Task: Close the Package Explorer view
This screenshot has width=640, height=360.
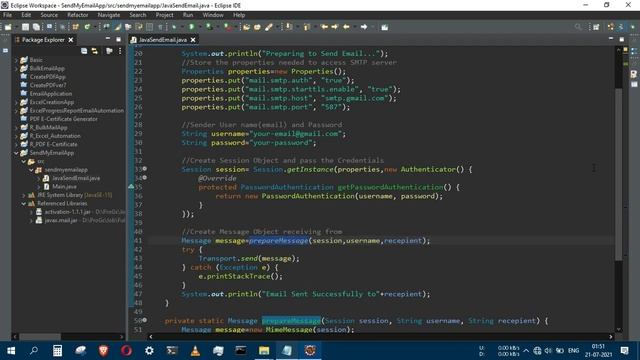Action: coord(71,40)
